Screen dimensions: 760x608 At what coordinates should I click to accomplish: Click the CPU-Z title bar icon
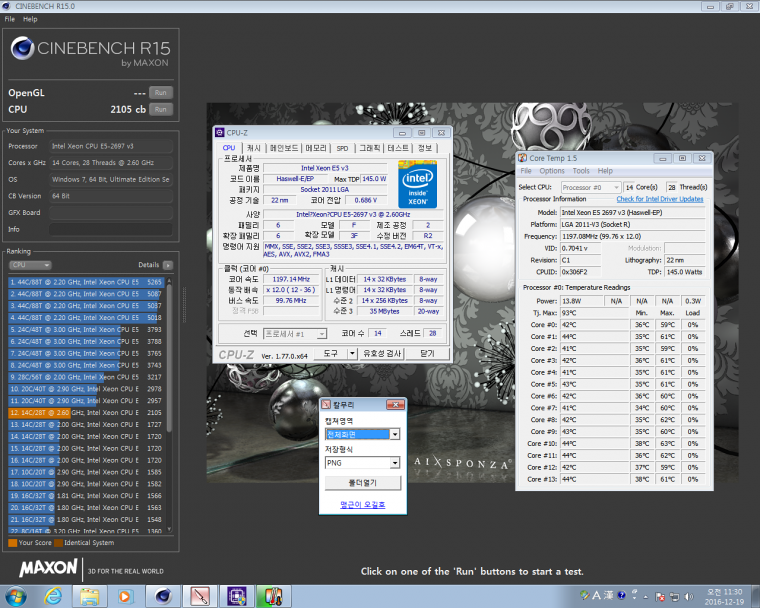220,132
